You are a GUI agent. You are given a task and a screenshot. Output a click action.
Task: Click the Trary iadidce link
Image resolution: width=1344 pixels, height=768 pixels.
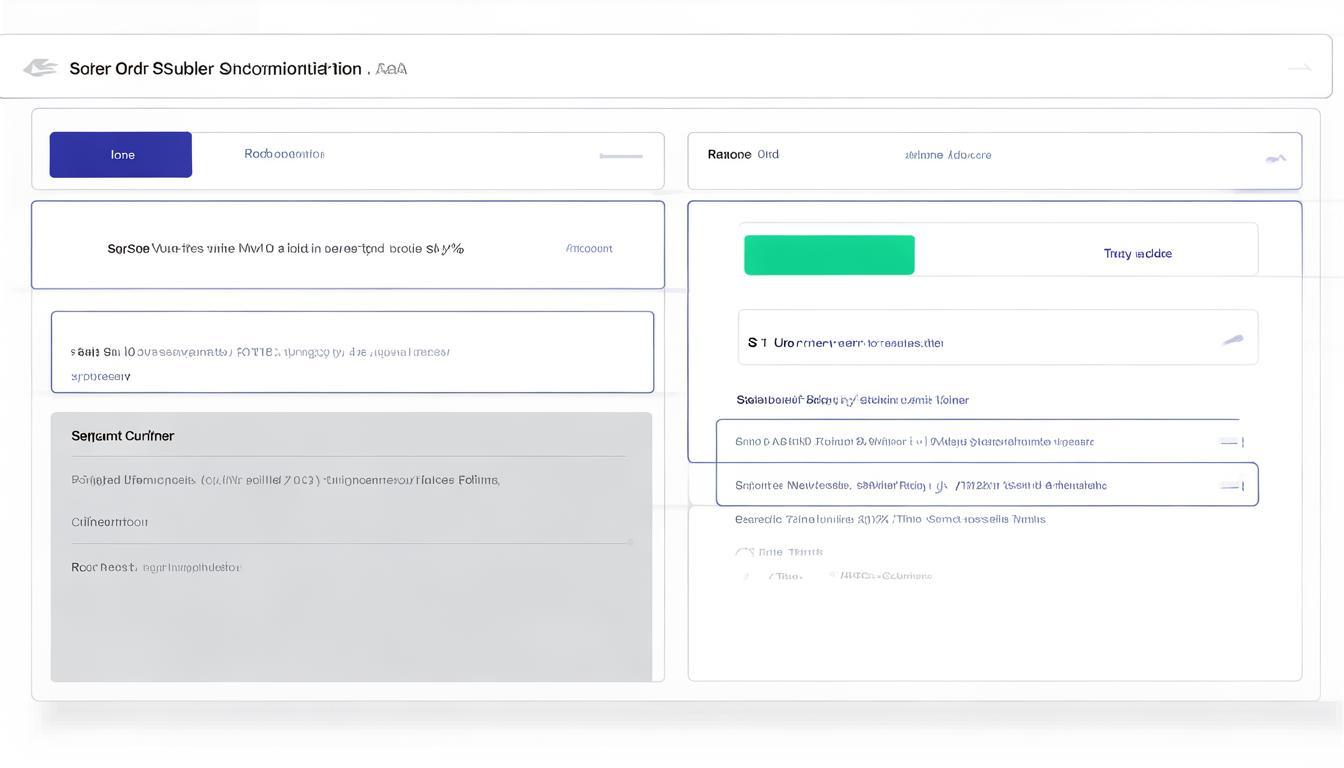1137,254
